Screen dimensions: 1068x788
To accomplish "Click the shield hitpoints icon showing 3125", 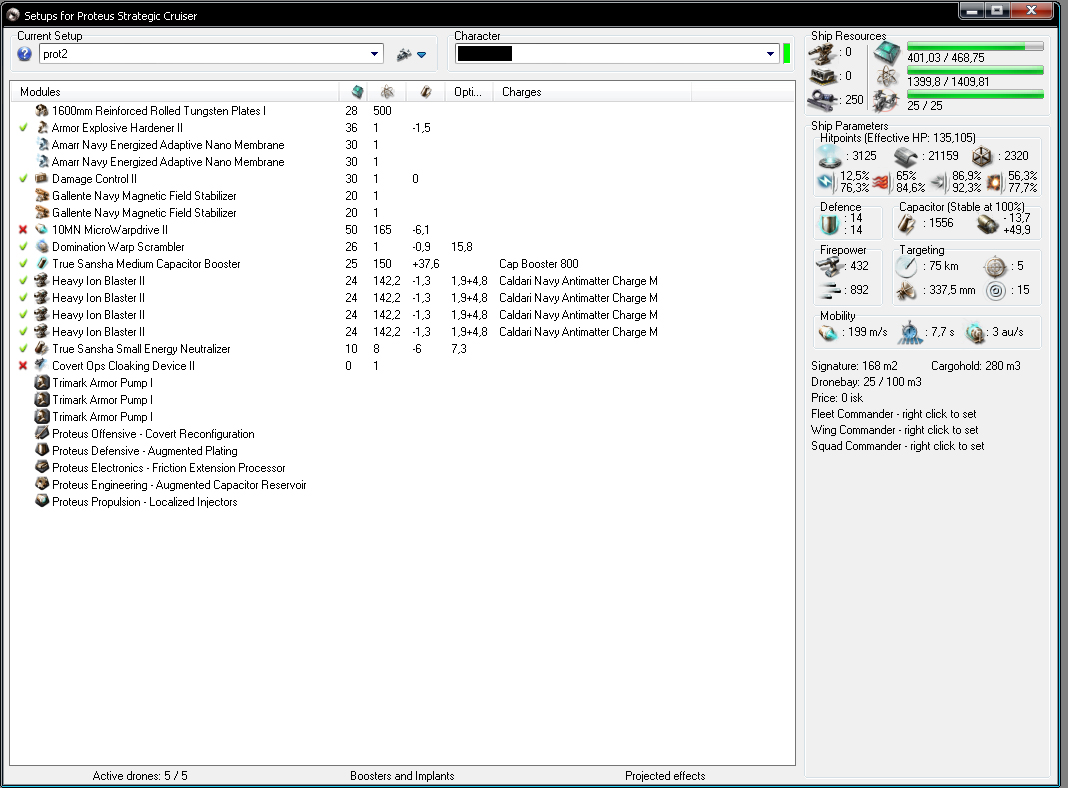I will (830, 157).
